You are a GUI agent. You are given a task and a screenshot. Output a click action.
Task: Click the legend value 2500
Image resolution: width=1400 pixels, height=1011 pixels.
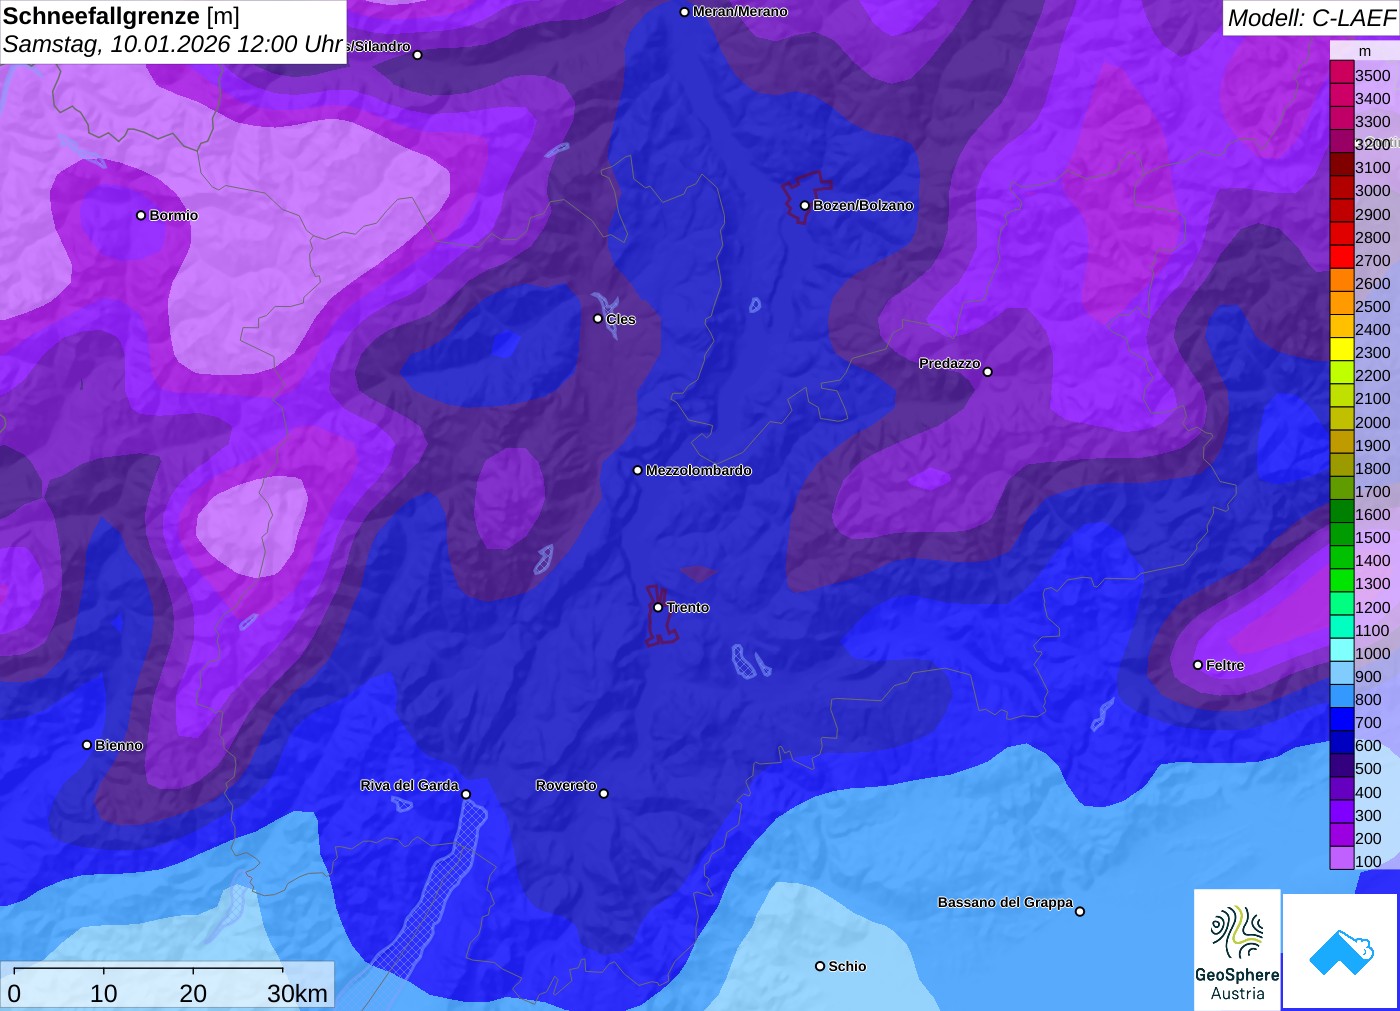coord(1373,306)
